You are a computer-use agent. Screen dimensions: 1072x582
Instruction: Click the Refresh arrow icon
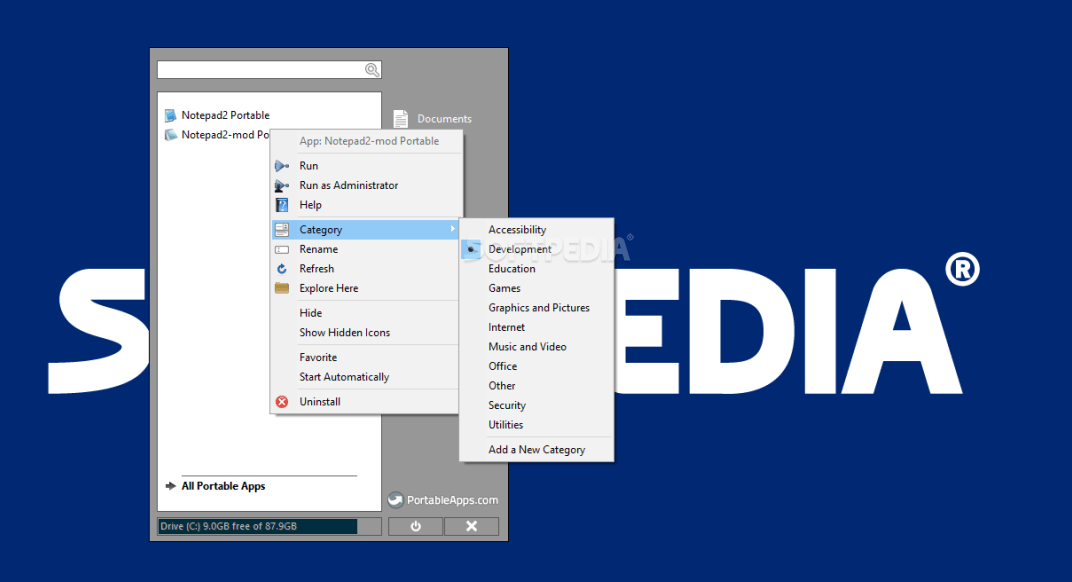282,269
